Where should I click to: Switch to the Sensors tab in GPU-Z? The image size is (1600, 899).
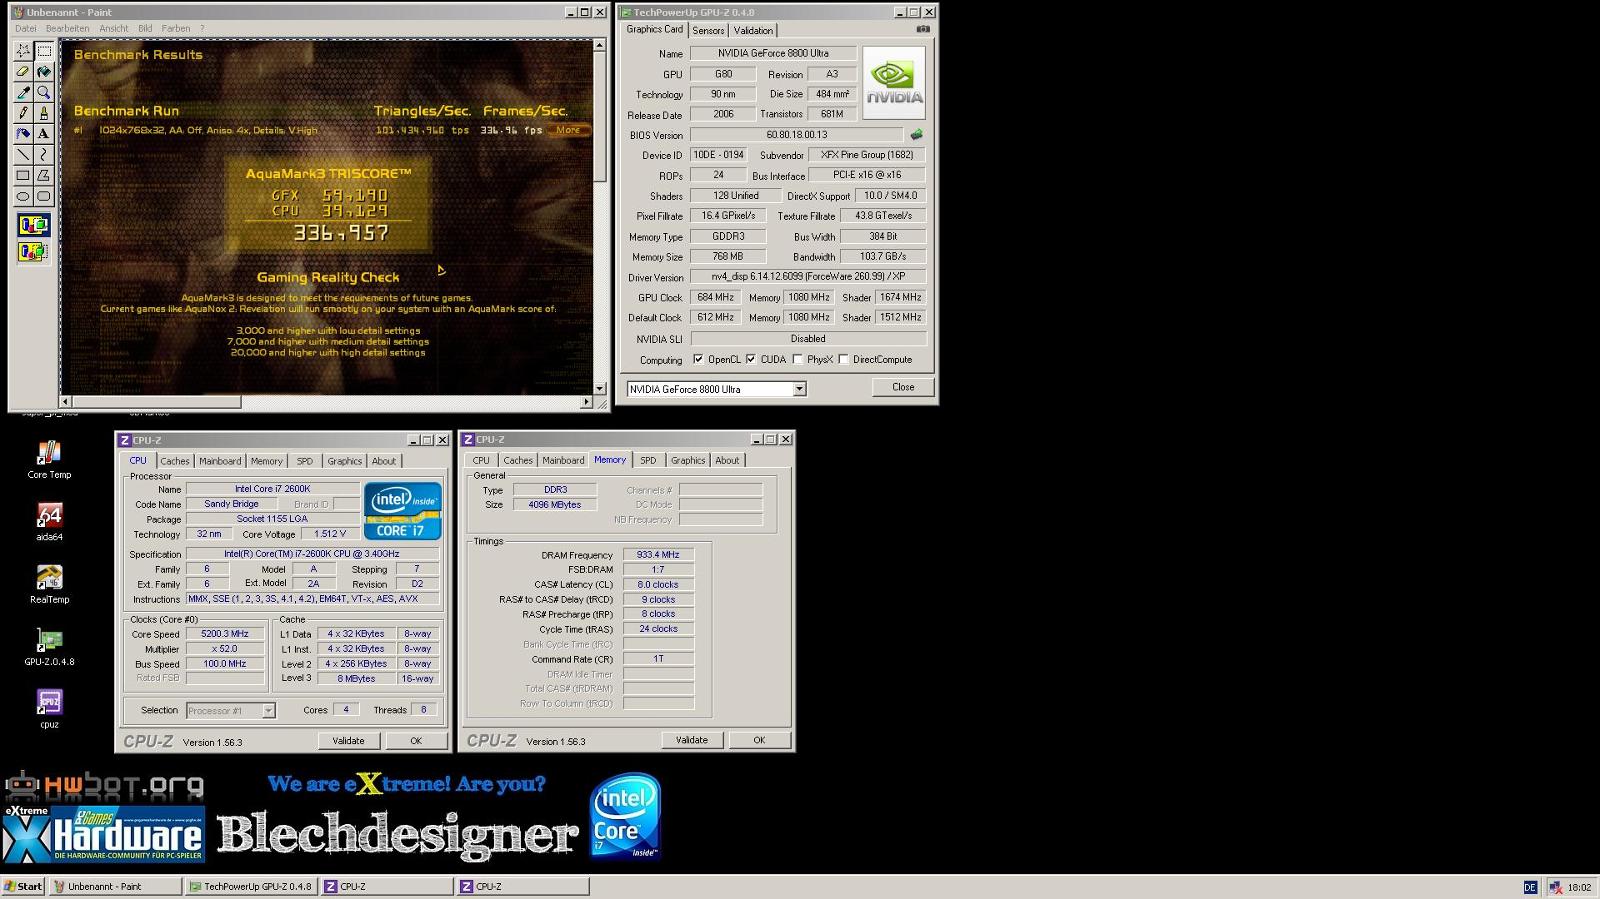[x=708, y=30]
